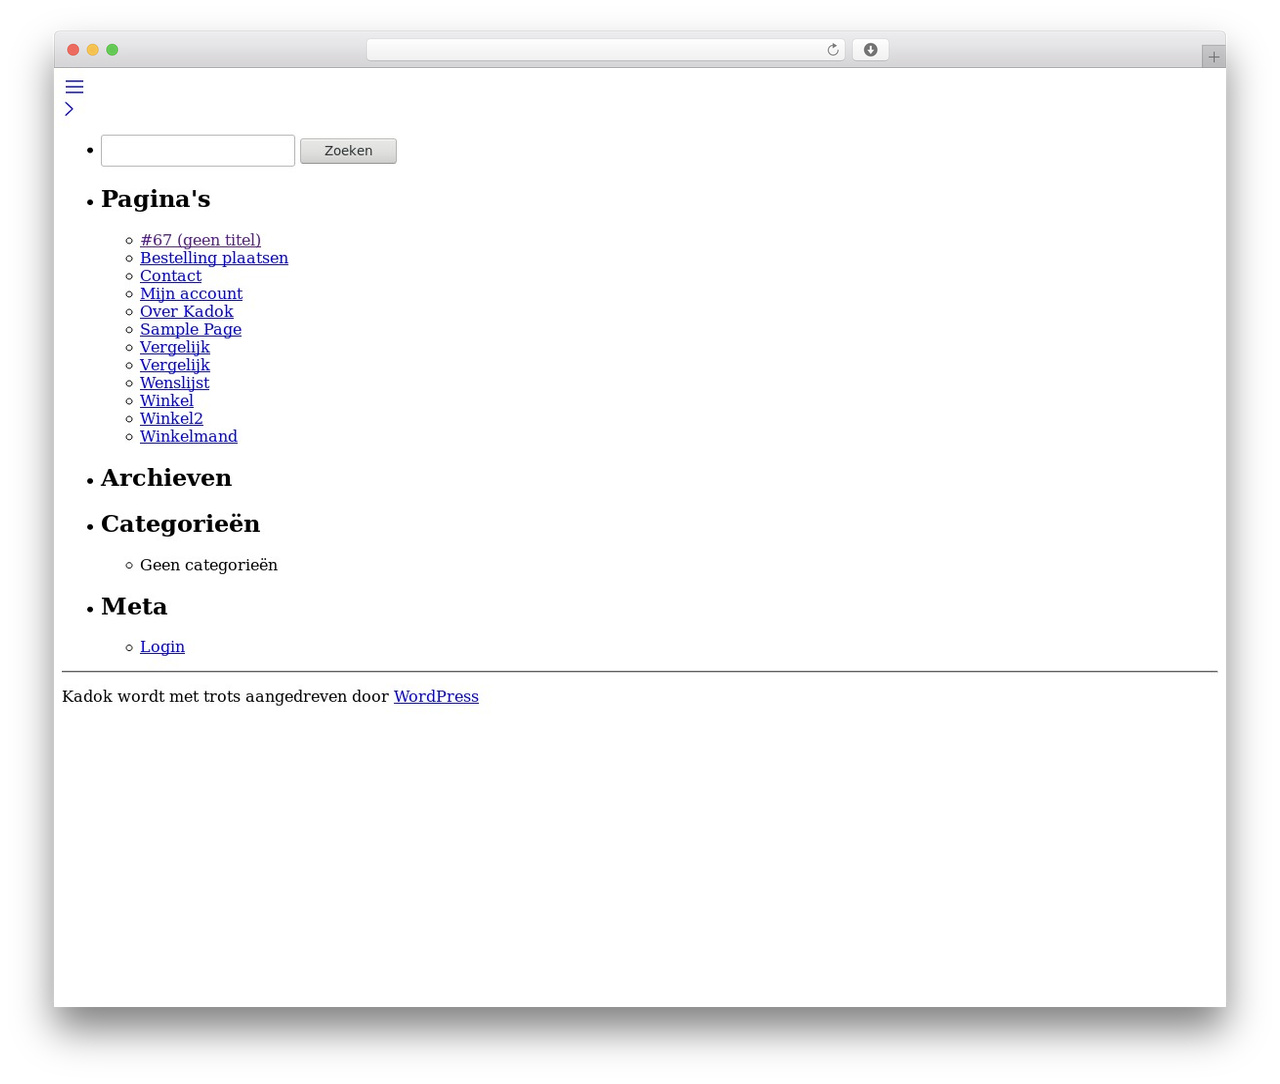This screenshot has width=1280, height=1084.
Task: Maximize window with green button
Action: tap(112, 50)
